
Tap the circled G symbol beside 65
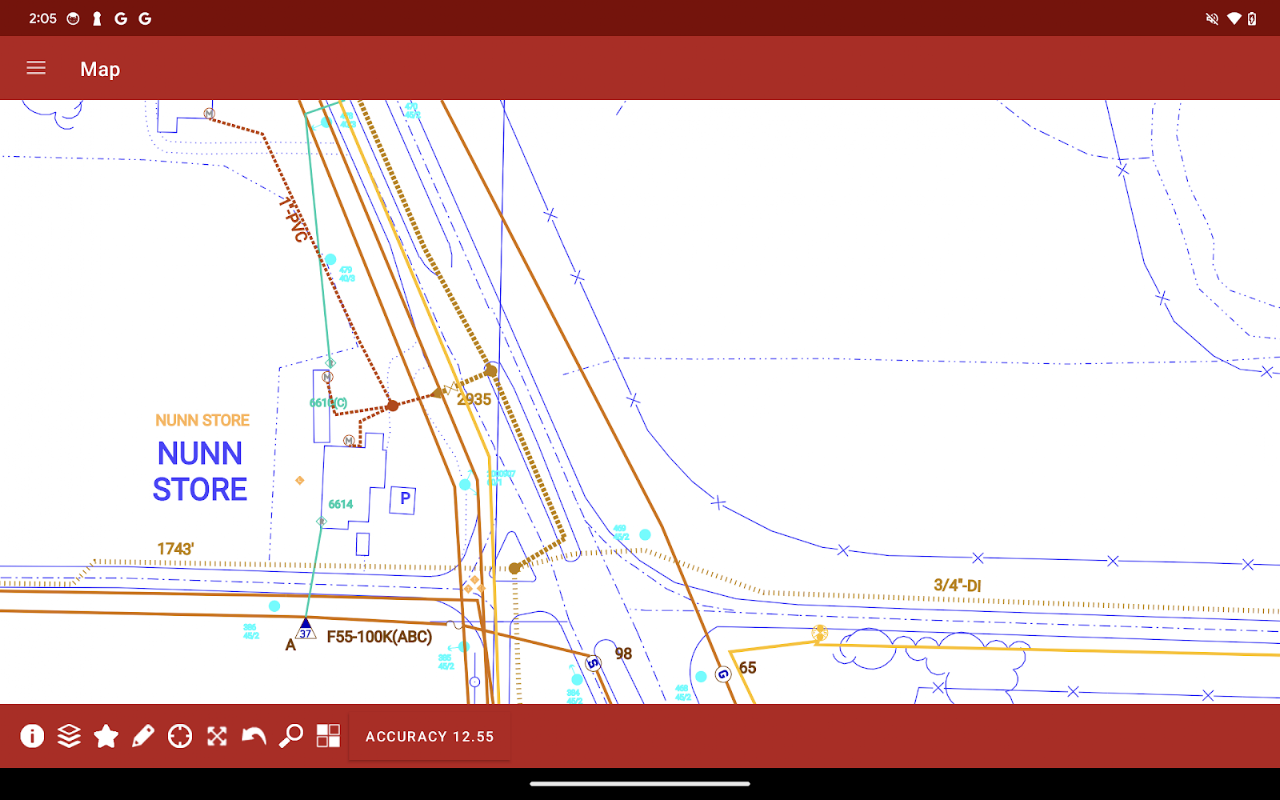(723, 674)
